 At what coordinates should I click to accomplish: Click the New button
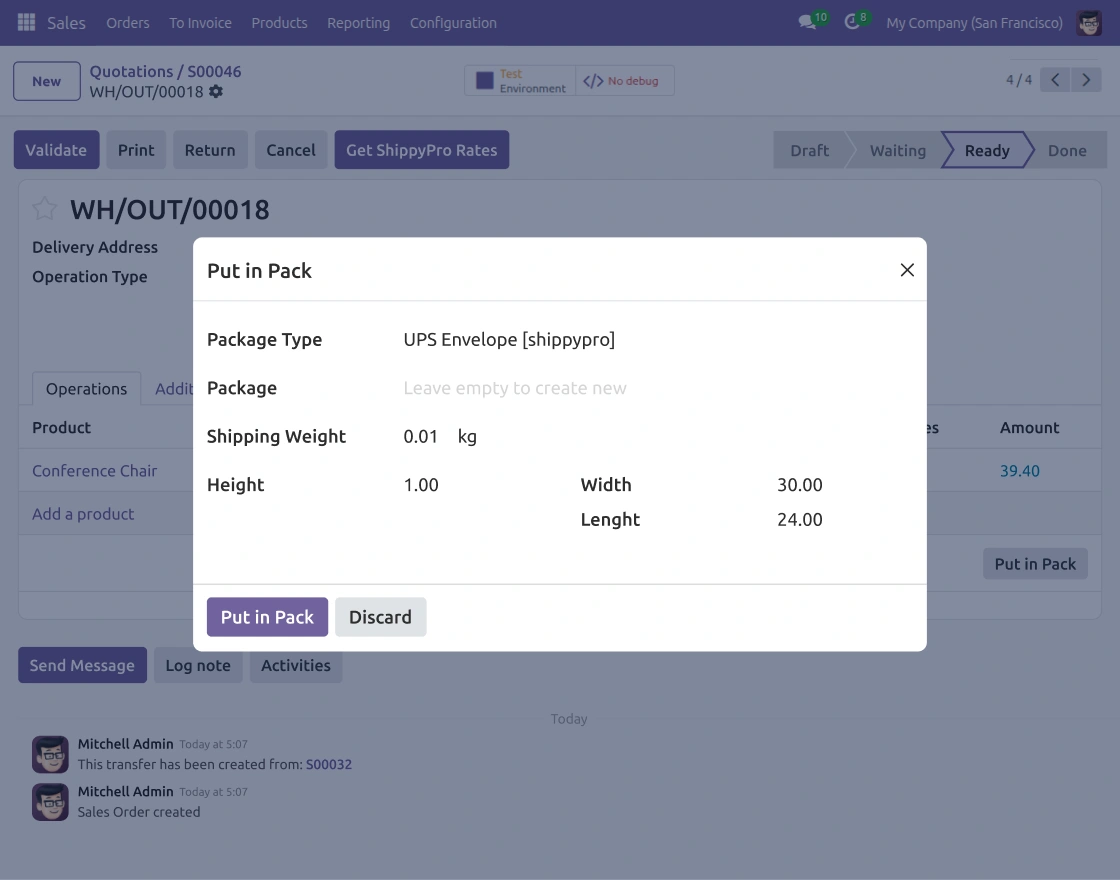tap(46, 81)
